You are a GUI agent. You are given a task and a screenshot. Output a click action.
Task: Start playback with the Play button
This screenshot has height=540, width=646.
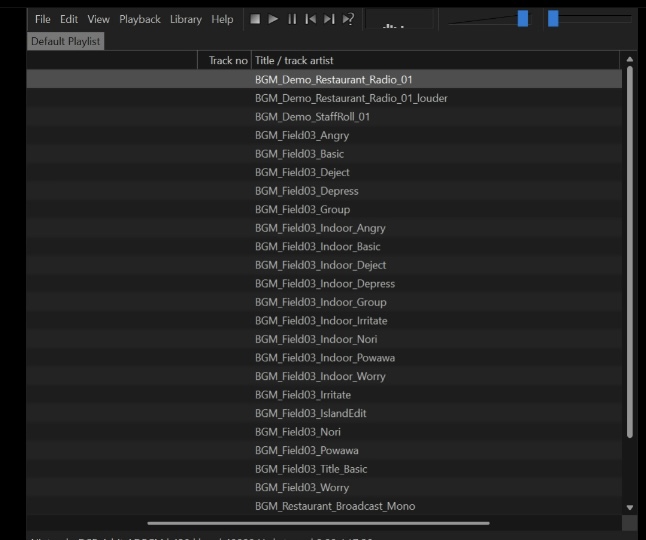tap(273, 19)
